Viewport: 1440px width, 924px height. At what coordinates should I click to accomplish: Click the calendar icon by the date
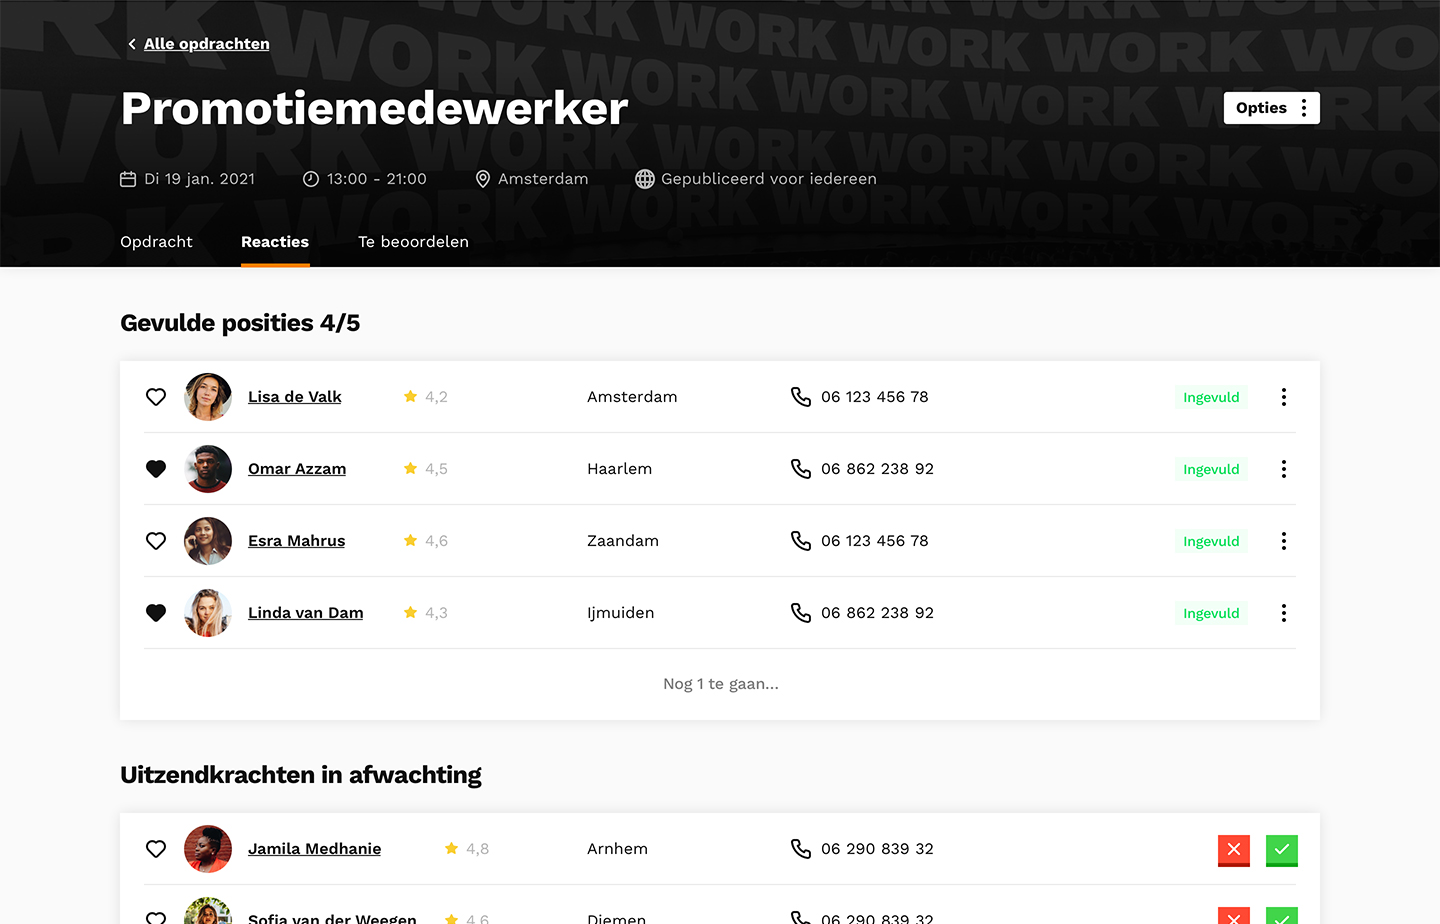point(128,179)
